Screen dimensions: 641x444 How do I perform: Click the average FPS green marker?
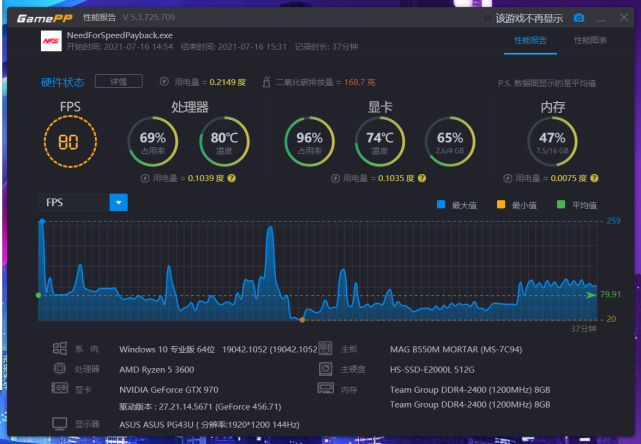[38, 295]
